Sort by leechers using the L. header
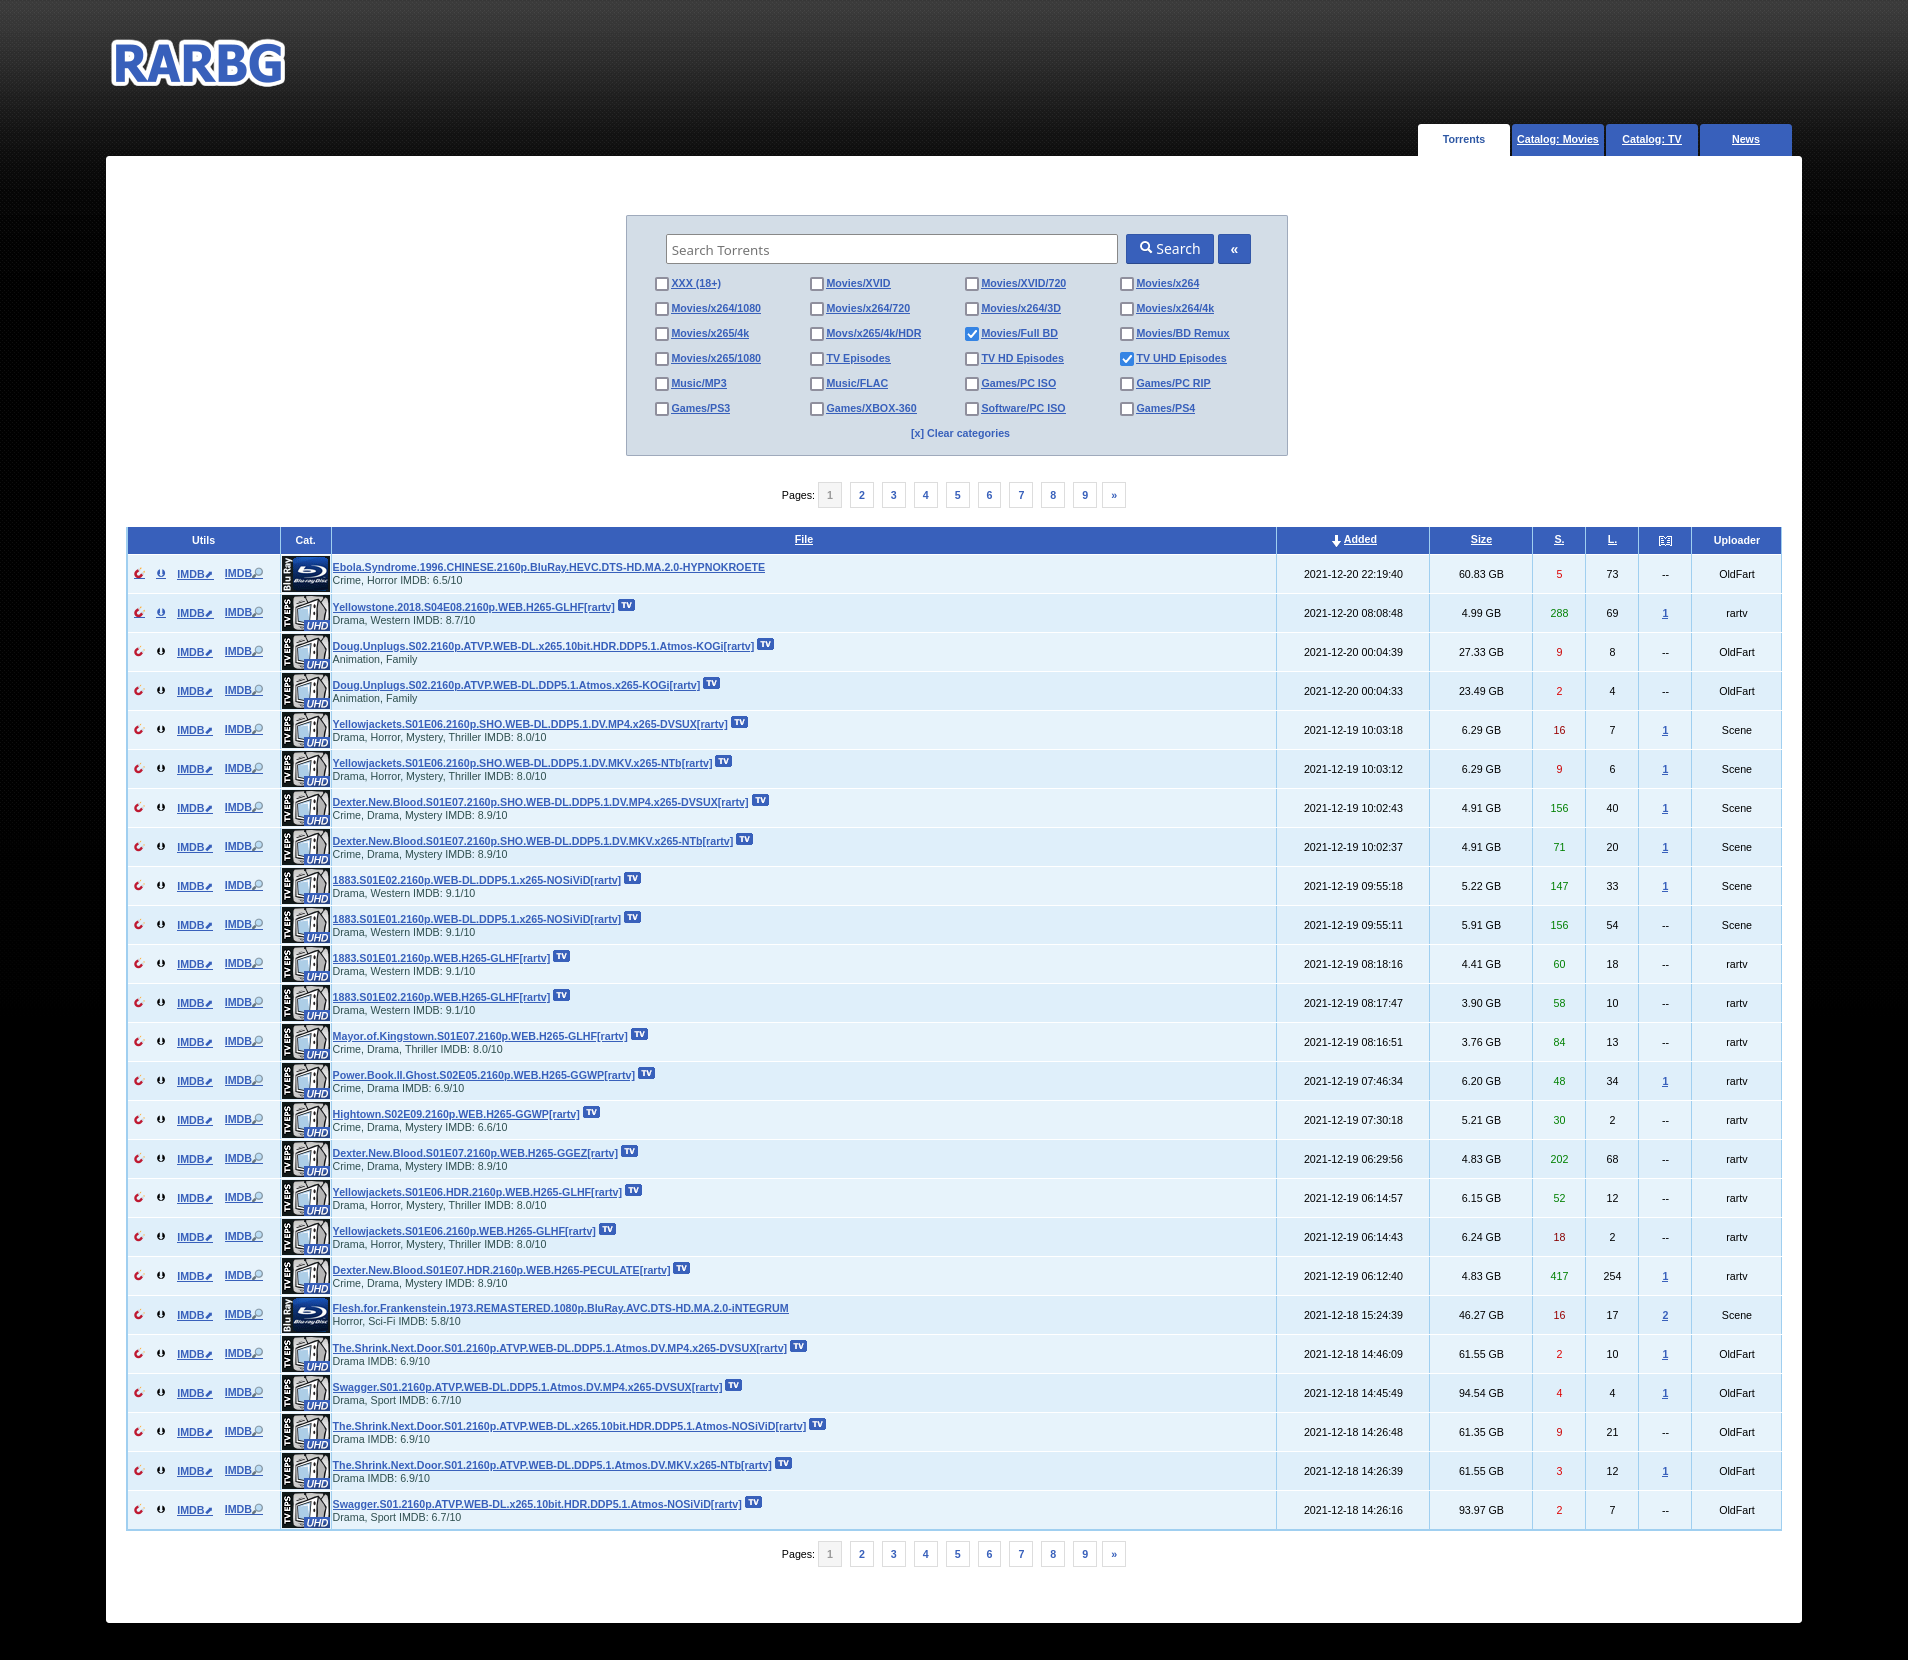This screenshot has width=1908, height=1660. tap(1612, 540)
